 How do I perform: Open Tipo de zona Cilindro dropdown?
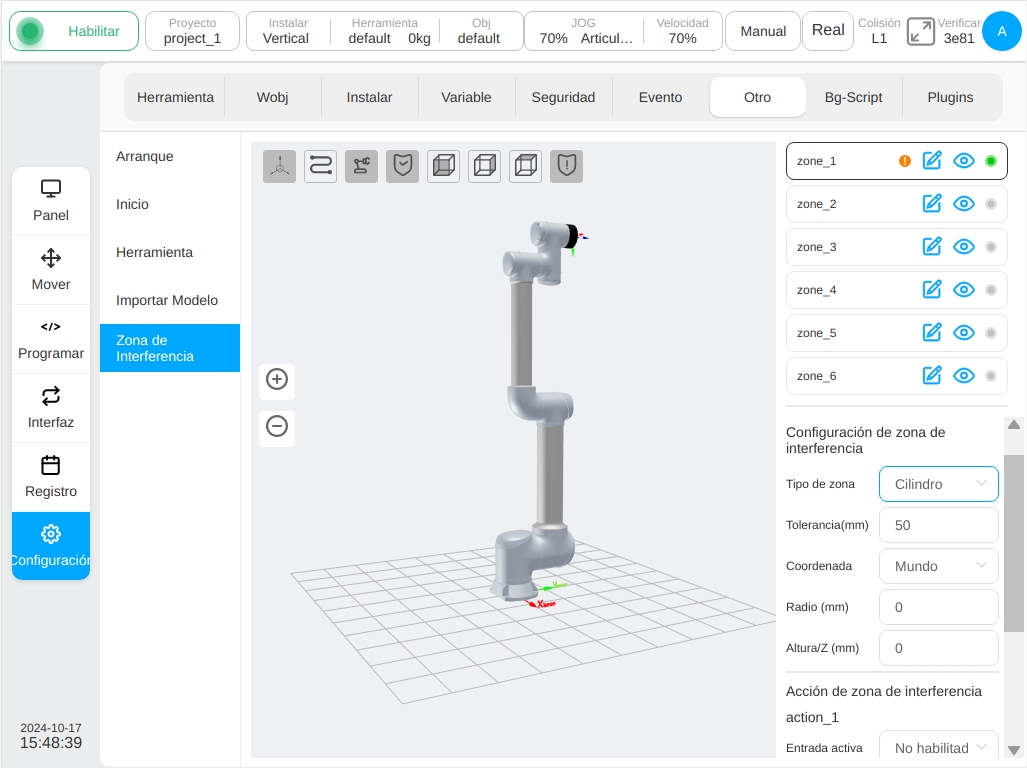tap(939, 484)
